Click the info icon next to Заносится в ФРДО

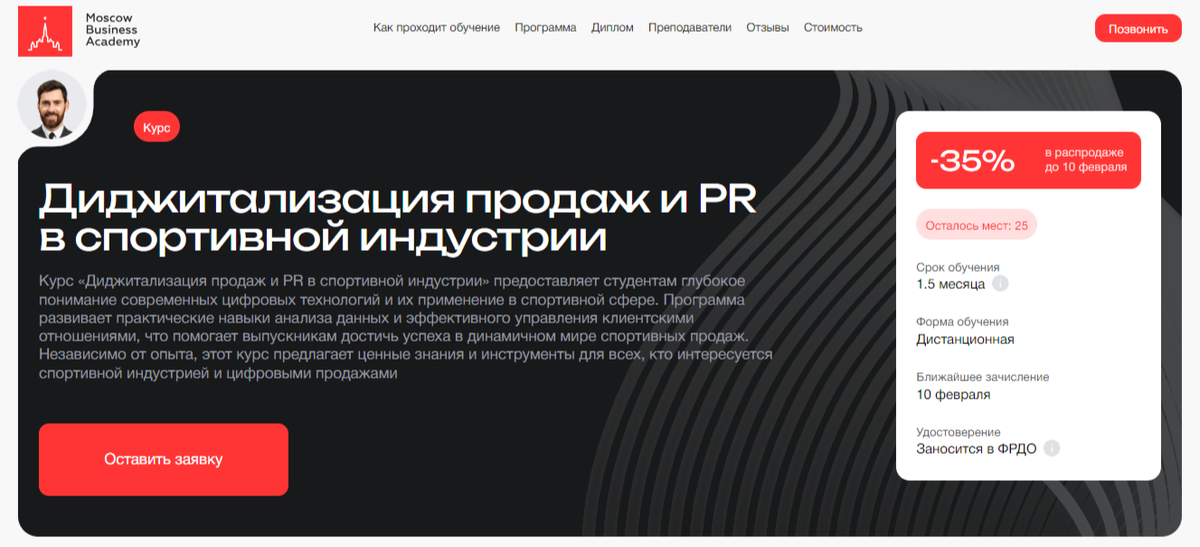[x=1051, y=449]
